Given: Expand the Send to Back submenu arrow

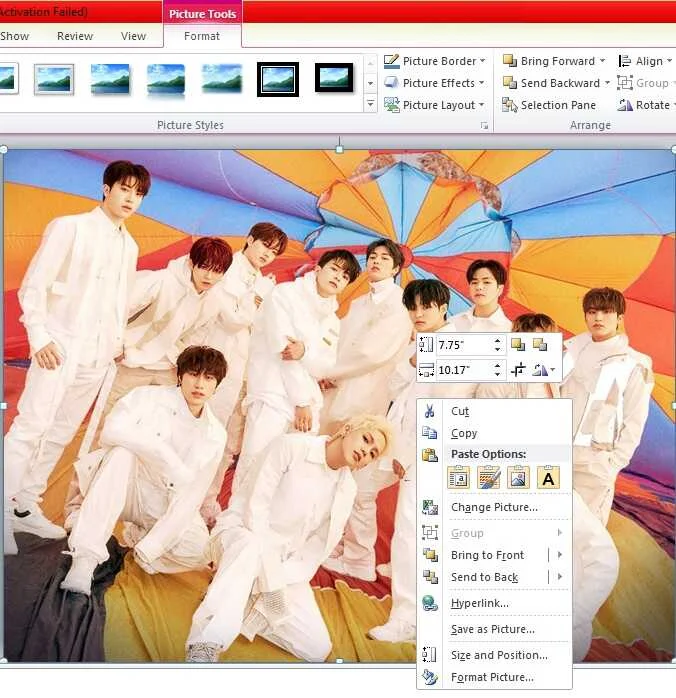Looking at the screenshot, I should click(x=560, y=577).
